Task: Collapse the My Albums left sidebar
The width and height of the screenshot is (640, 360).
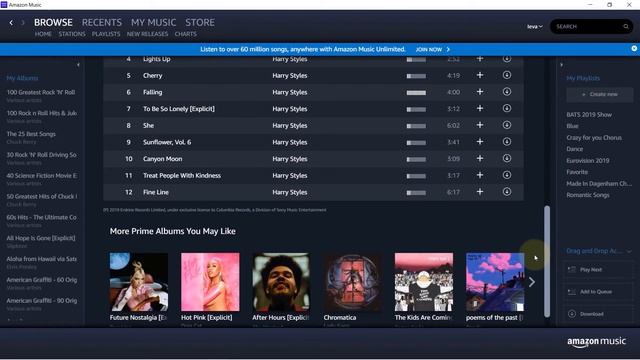Action: [x=78, y=65]
